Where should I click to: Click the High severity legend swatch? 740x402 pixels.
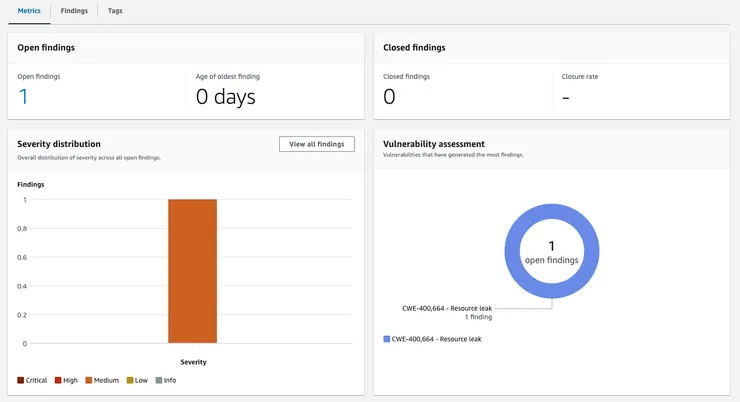(60, 380)
